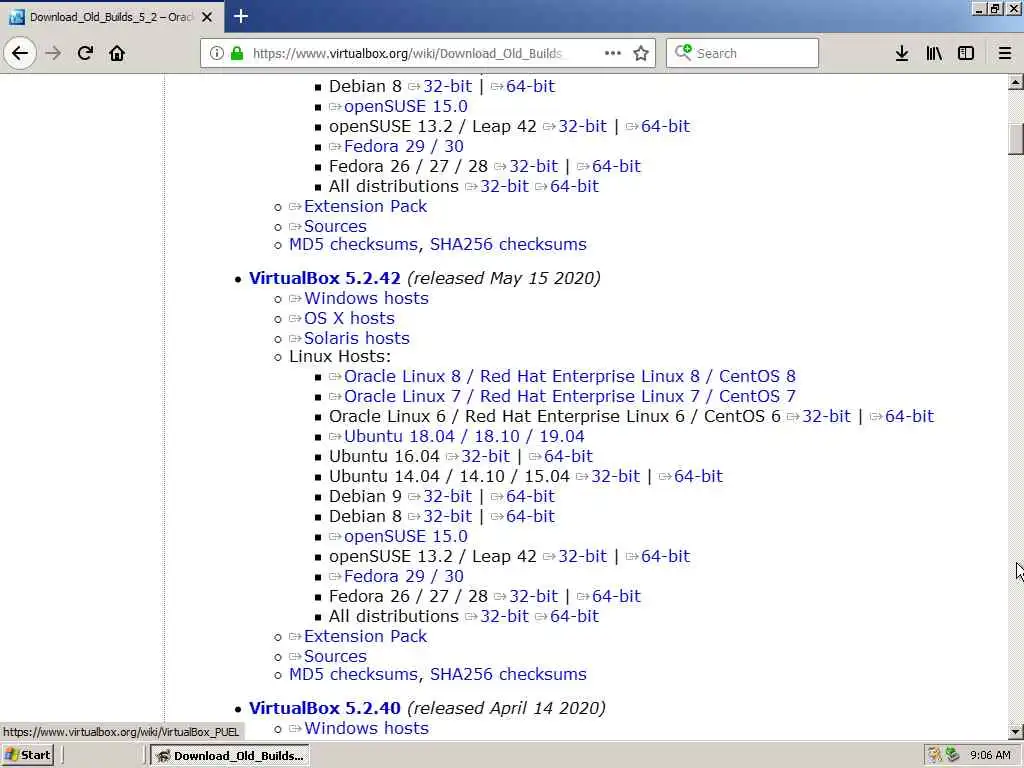This screenshot has width=1024, height=768.
Task: Open the library bookshelf icon
Action: tap(934, 53)
